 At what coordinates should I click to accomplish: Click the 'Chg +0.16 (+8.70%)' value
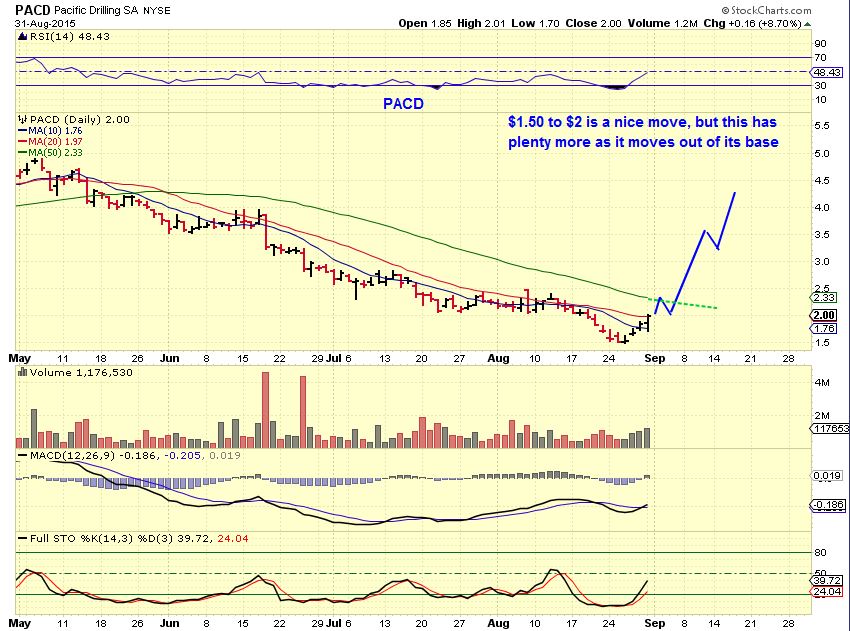(752, 23)
